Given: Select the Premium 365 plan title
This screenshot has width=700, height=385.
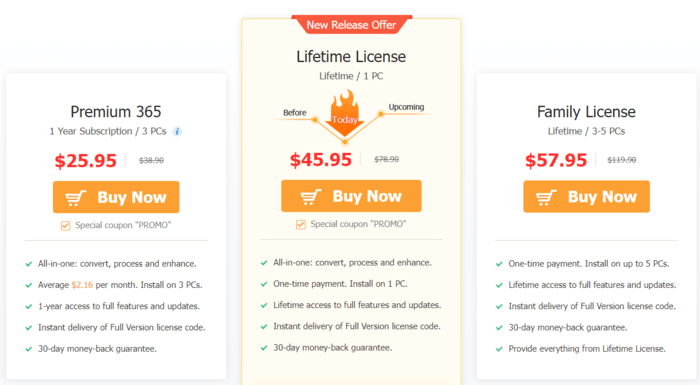Looking at the screenshot, I should pos(116,112).
